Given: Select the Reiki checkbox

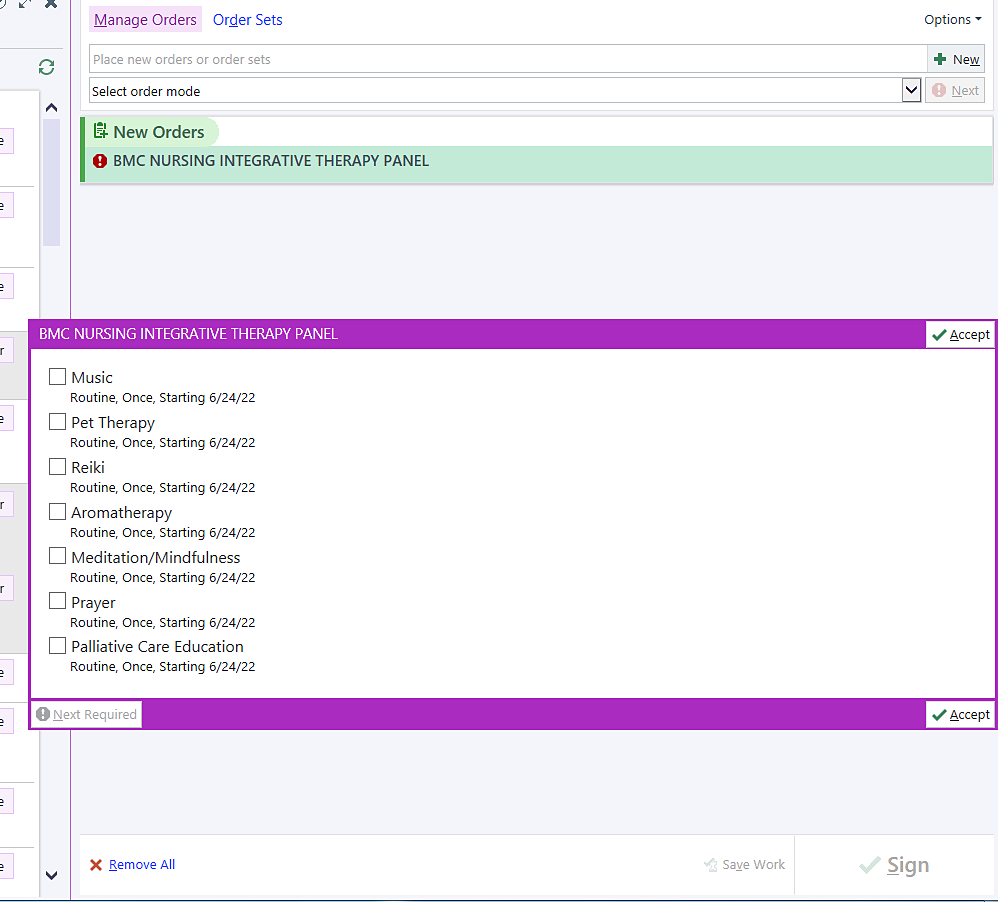Looking at the screenshot, I should click(58, 467).
